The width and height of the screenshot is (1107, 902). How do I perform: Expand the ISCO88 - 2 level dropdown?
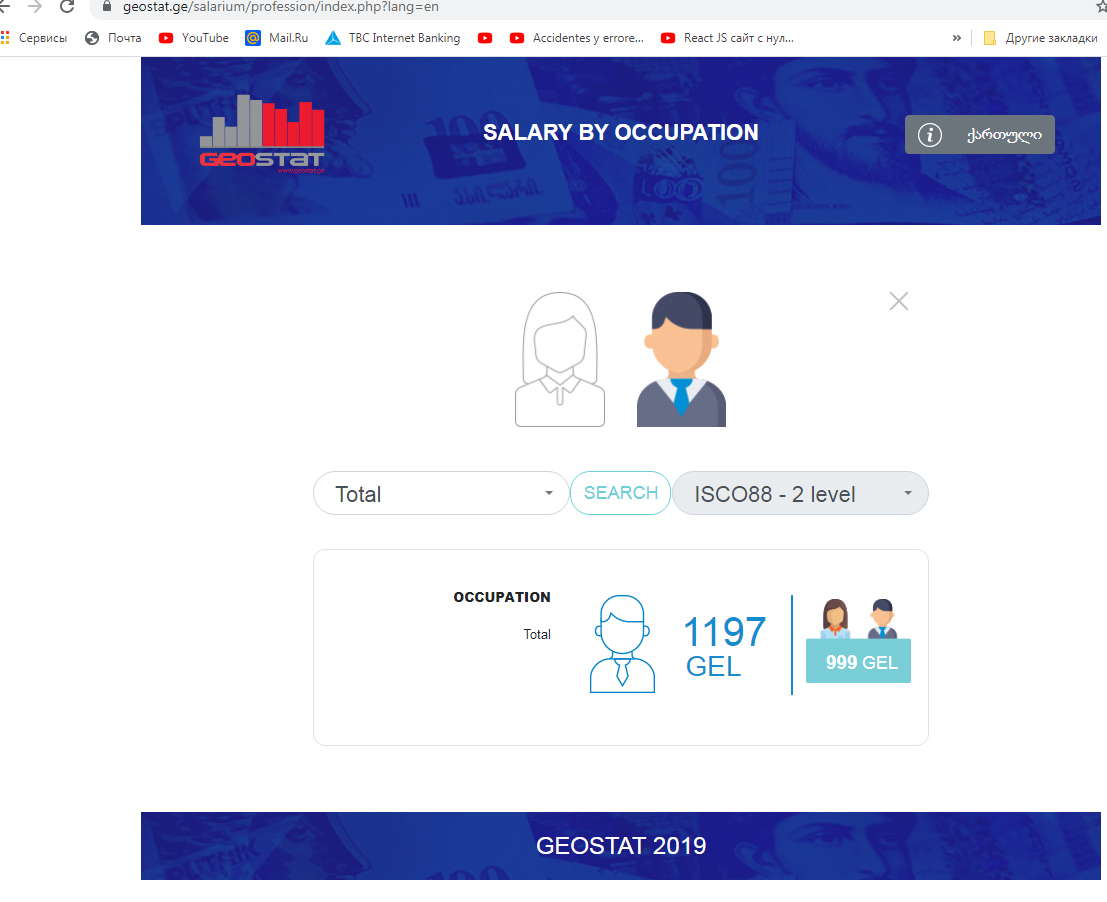point(800,493)
